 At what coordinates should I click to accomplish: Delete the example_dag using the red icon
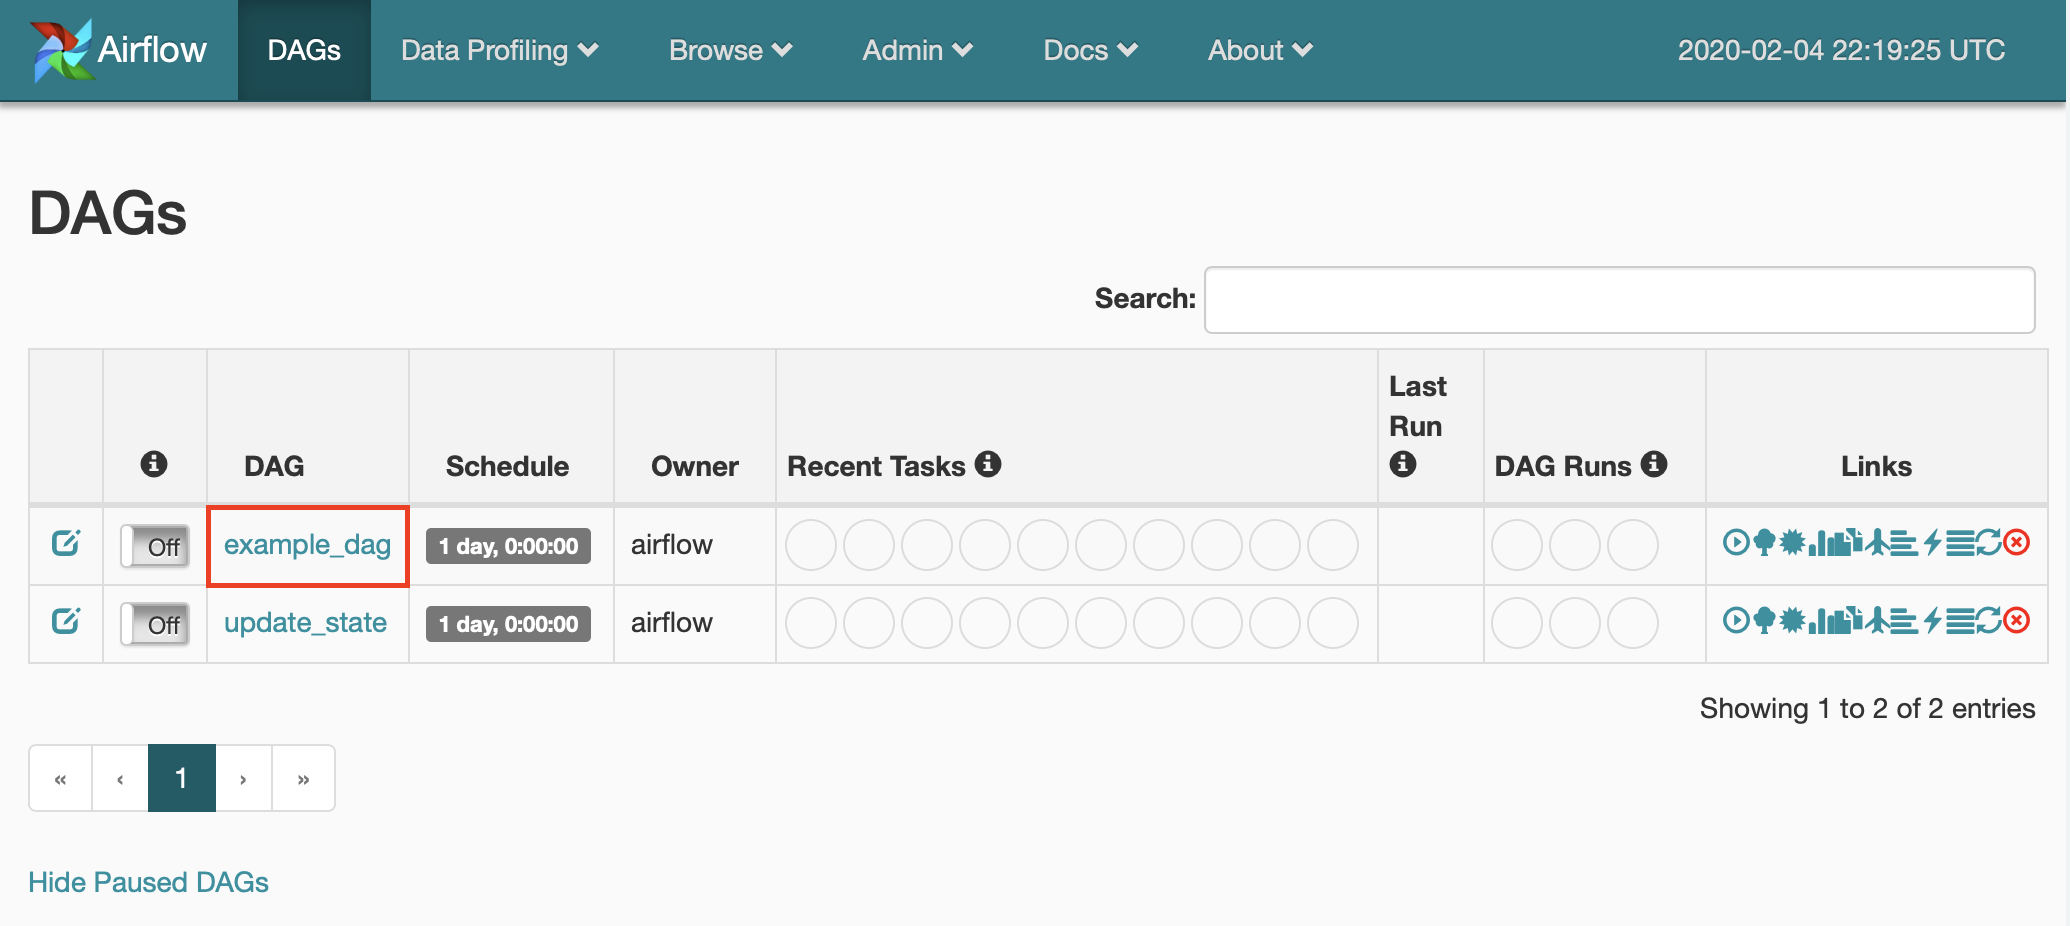[2018, 545]
